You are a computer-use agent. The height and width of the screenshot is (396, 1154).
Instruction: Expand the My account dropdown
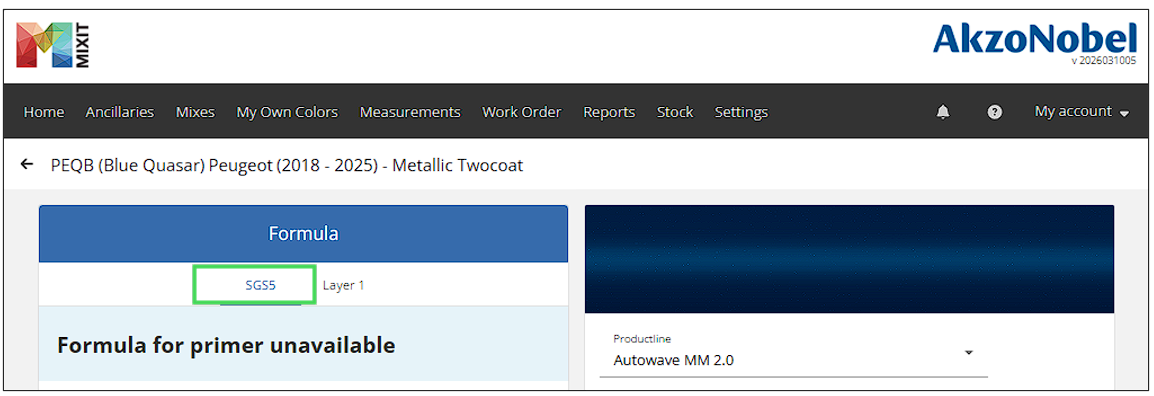(x=1081, y=112)
